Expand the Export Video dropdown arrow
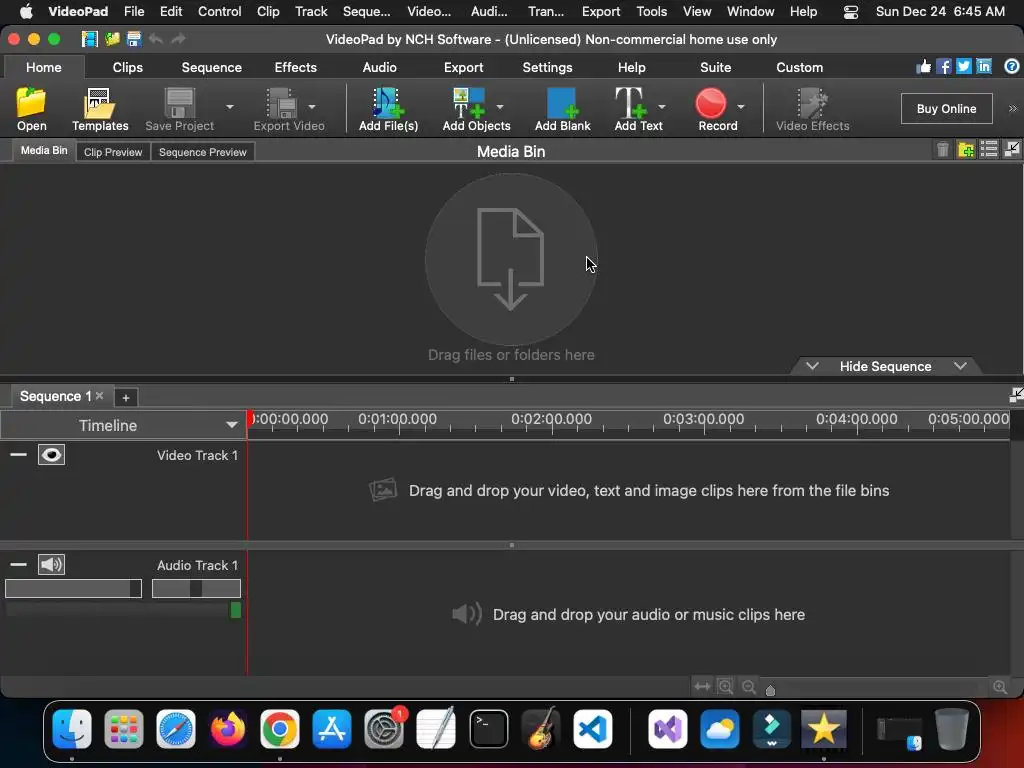1024x768 pixels. (x=312, y=107)
